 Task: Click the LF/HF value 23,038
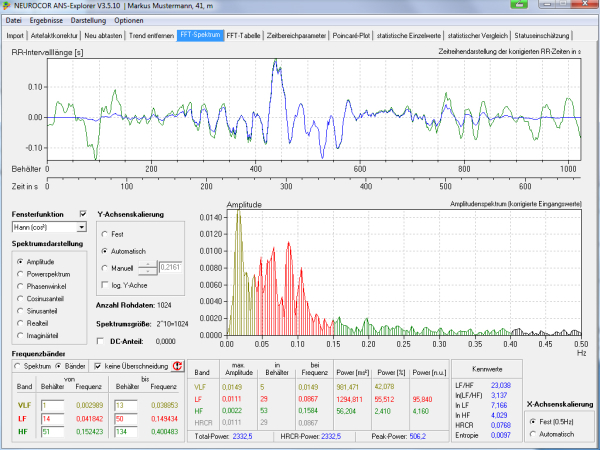501,385
